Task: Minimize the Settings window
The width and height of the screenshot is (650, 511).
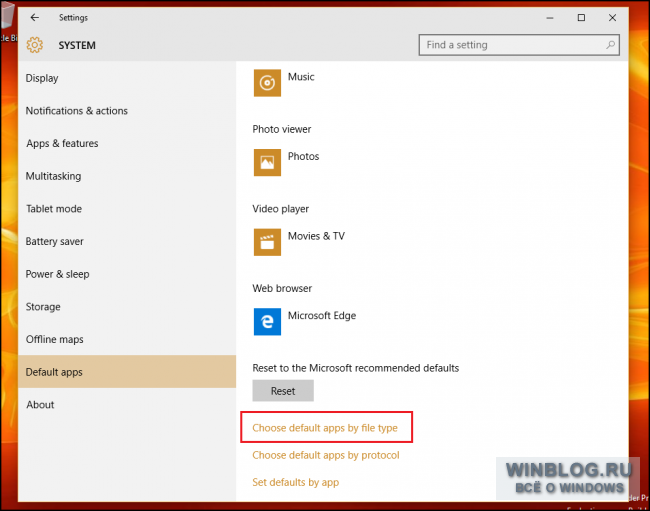Action: [550, 18]
